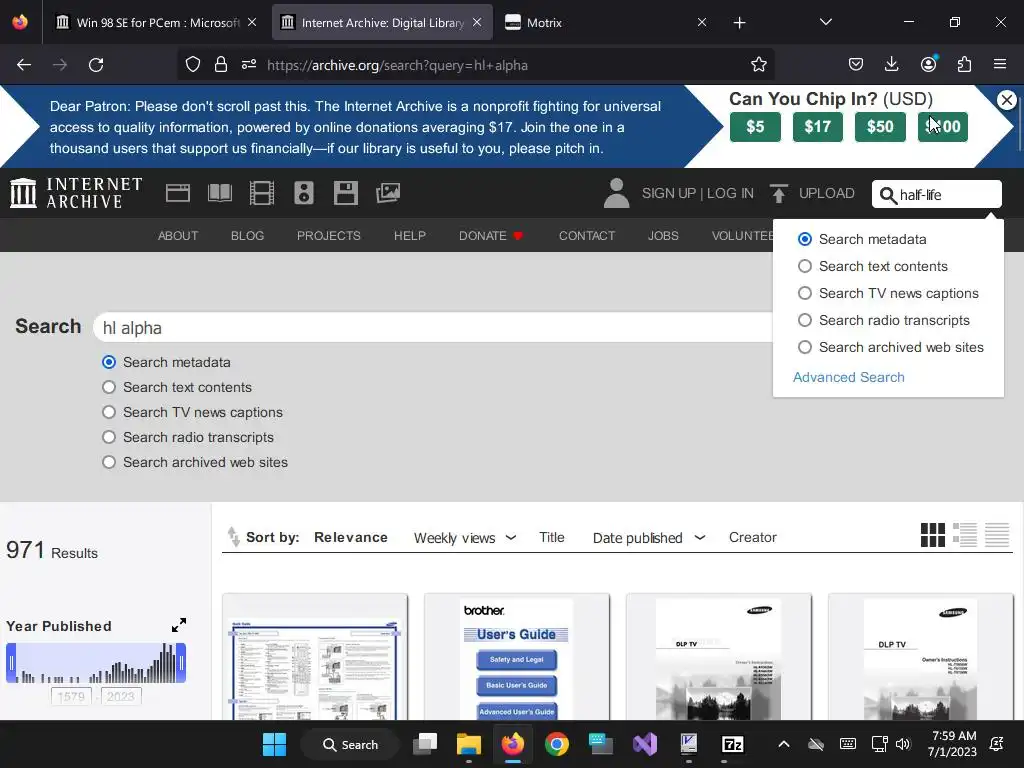Click the upload arrow icon
The image size is (1024, 768).
[x=778, y=193]
